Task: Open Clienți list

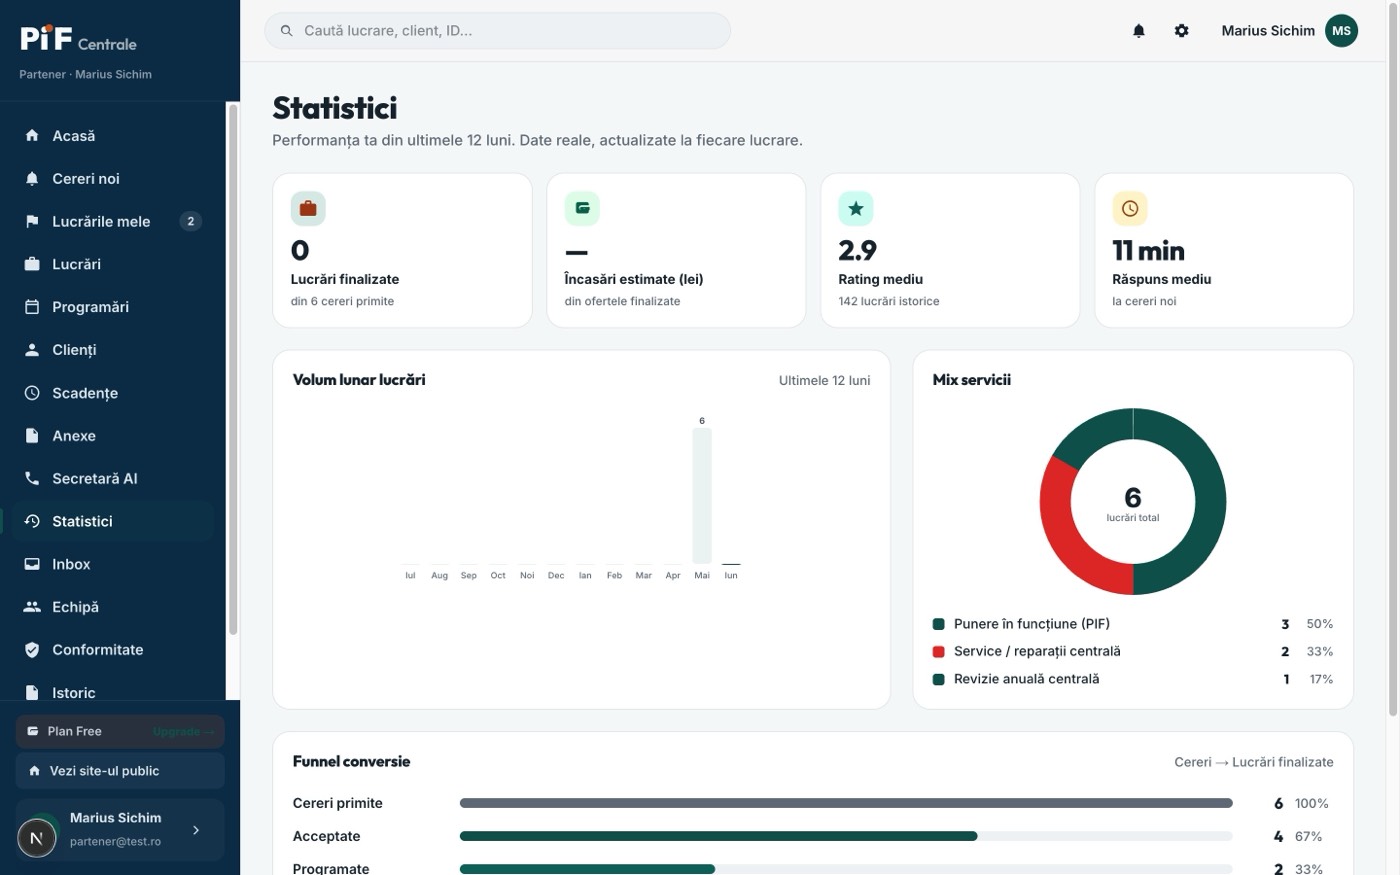Action: (113, 350)
